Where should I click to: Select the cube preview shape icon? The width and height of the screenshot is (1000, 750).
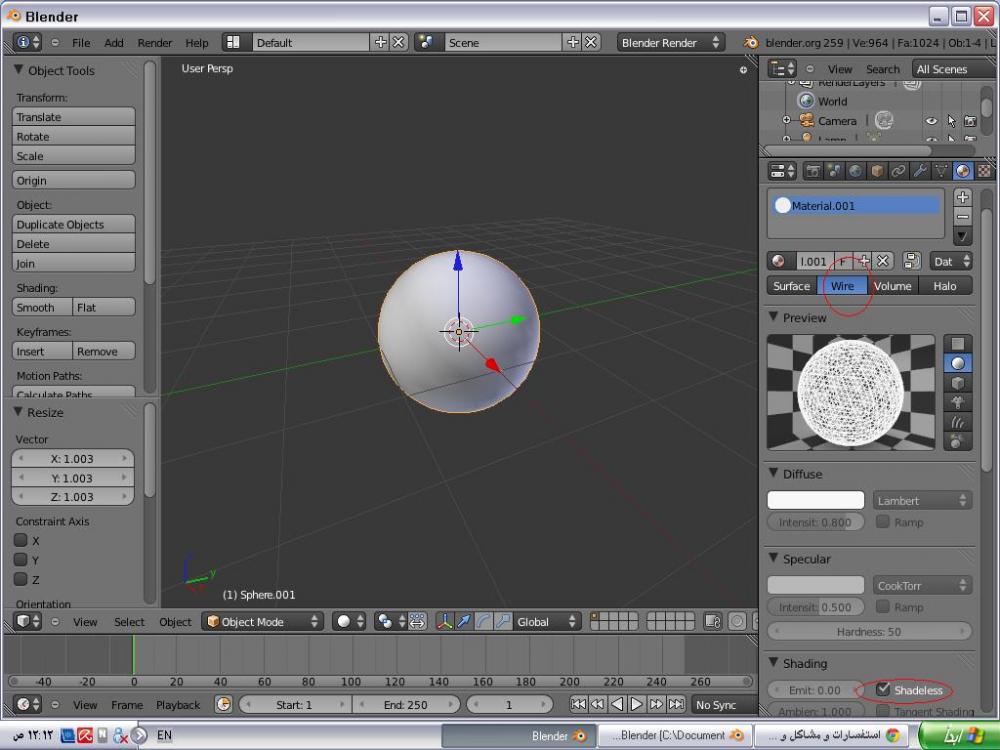pyautogui.click(x=959, y=384)
